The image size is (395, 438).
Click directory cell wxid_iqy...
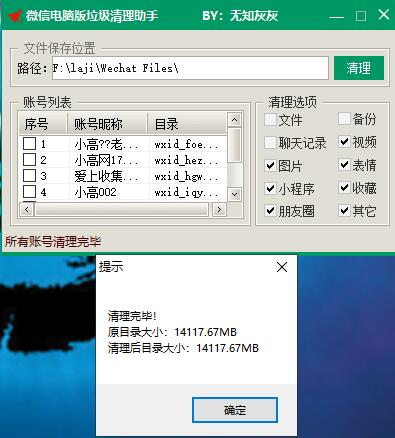point(186,192)
